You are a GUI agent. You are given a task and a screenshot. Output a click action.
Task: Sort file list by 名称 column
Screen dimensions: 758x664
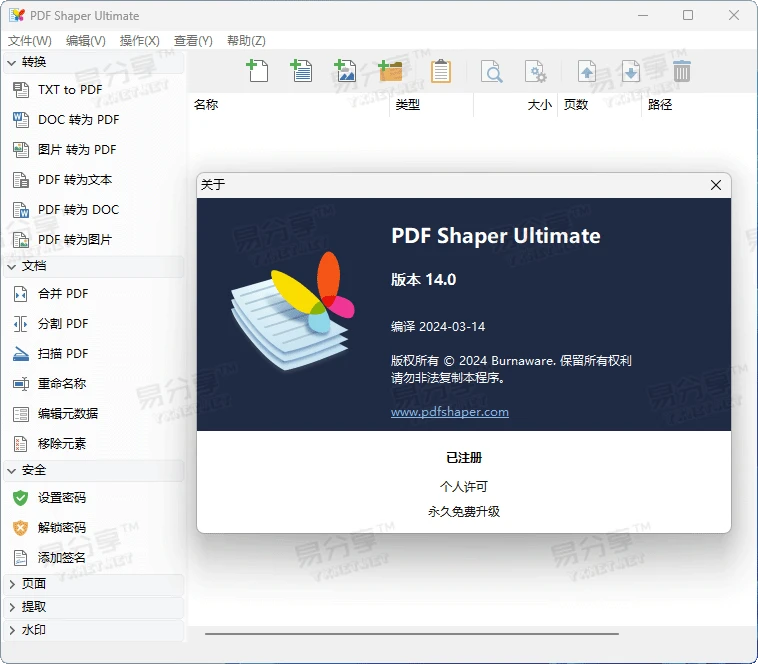click(x=288, y=105)
